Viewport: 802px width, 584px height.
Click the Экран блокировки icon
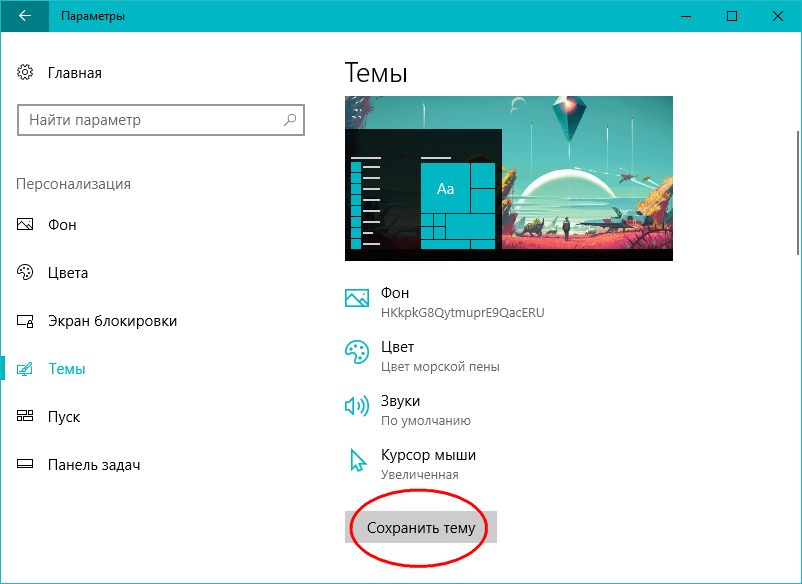click(25, 321)
